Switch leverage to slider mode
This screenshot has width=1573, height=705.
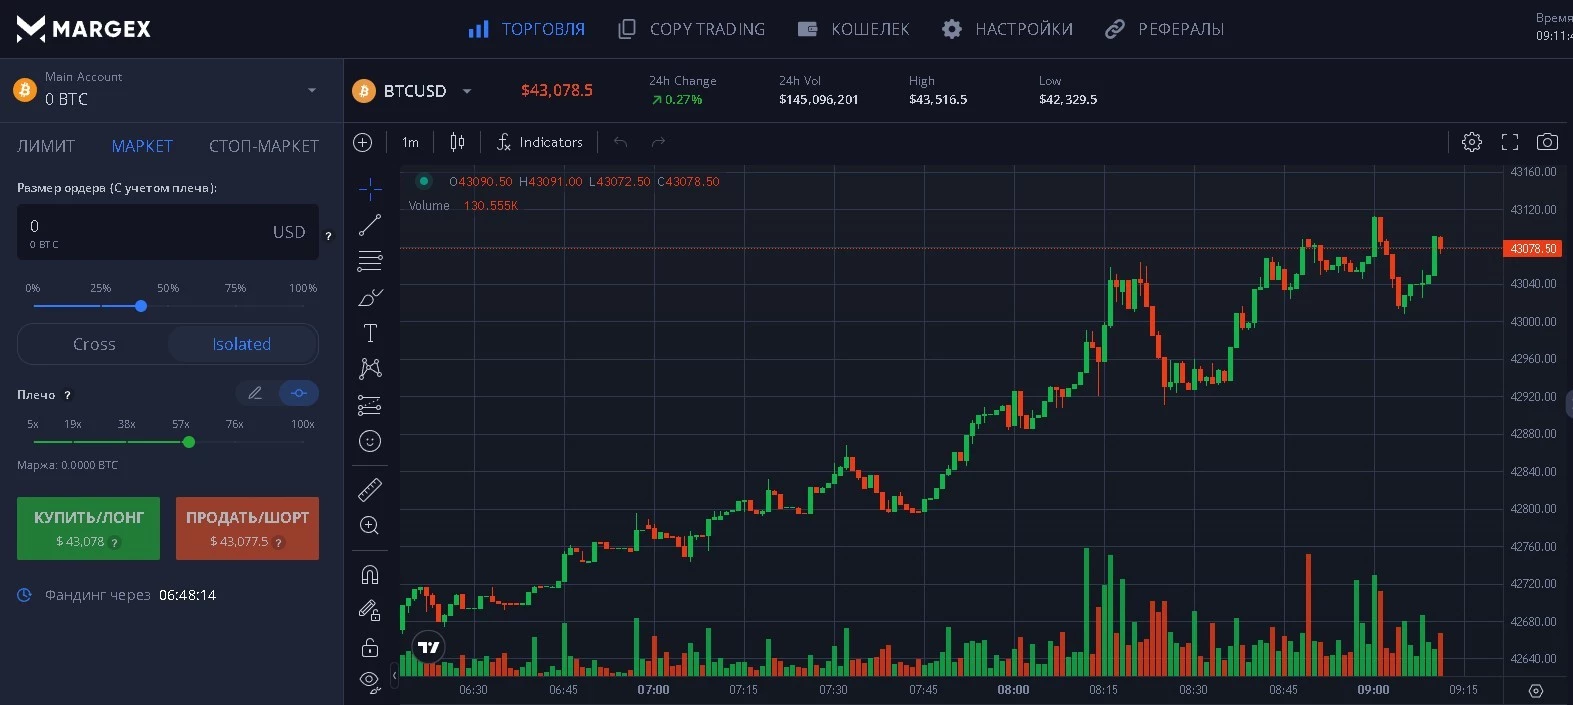(299, 393)
